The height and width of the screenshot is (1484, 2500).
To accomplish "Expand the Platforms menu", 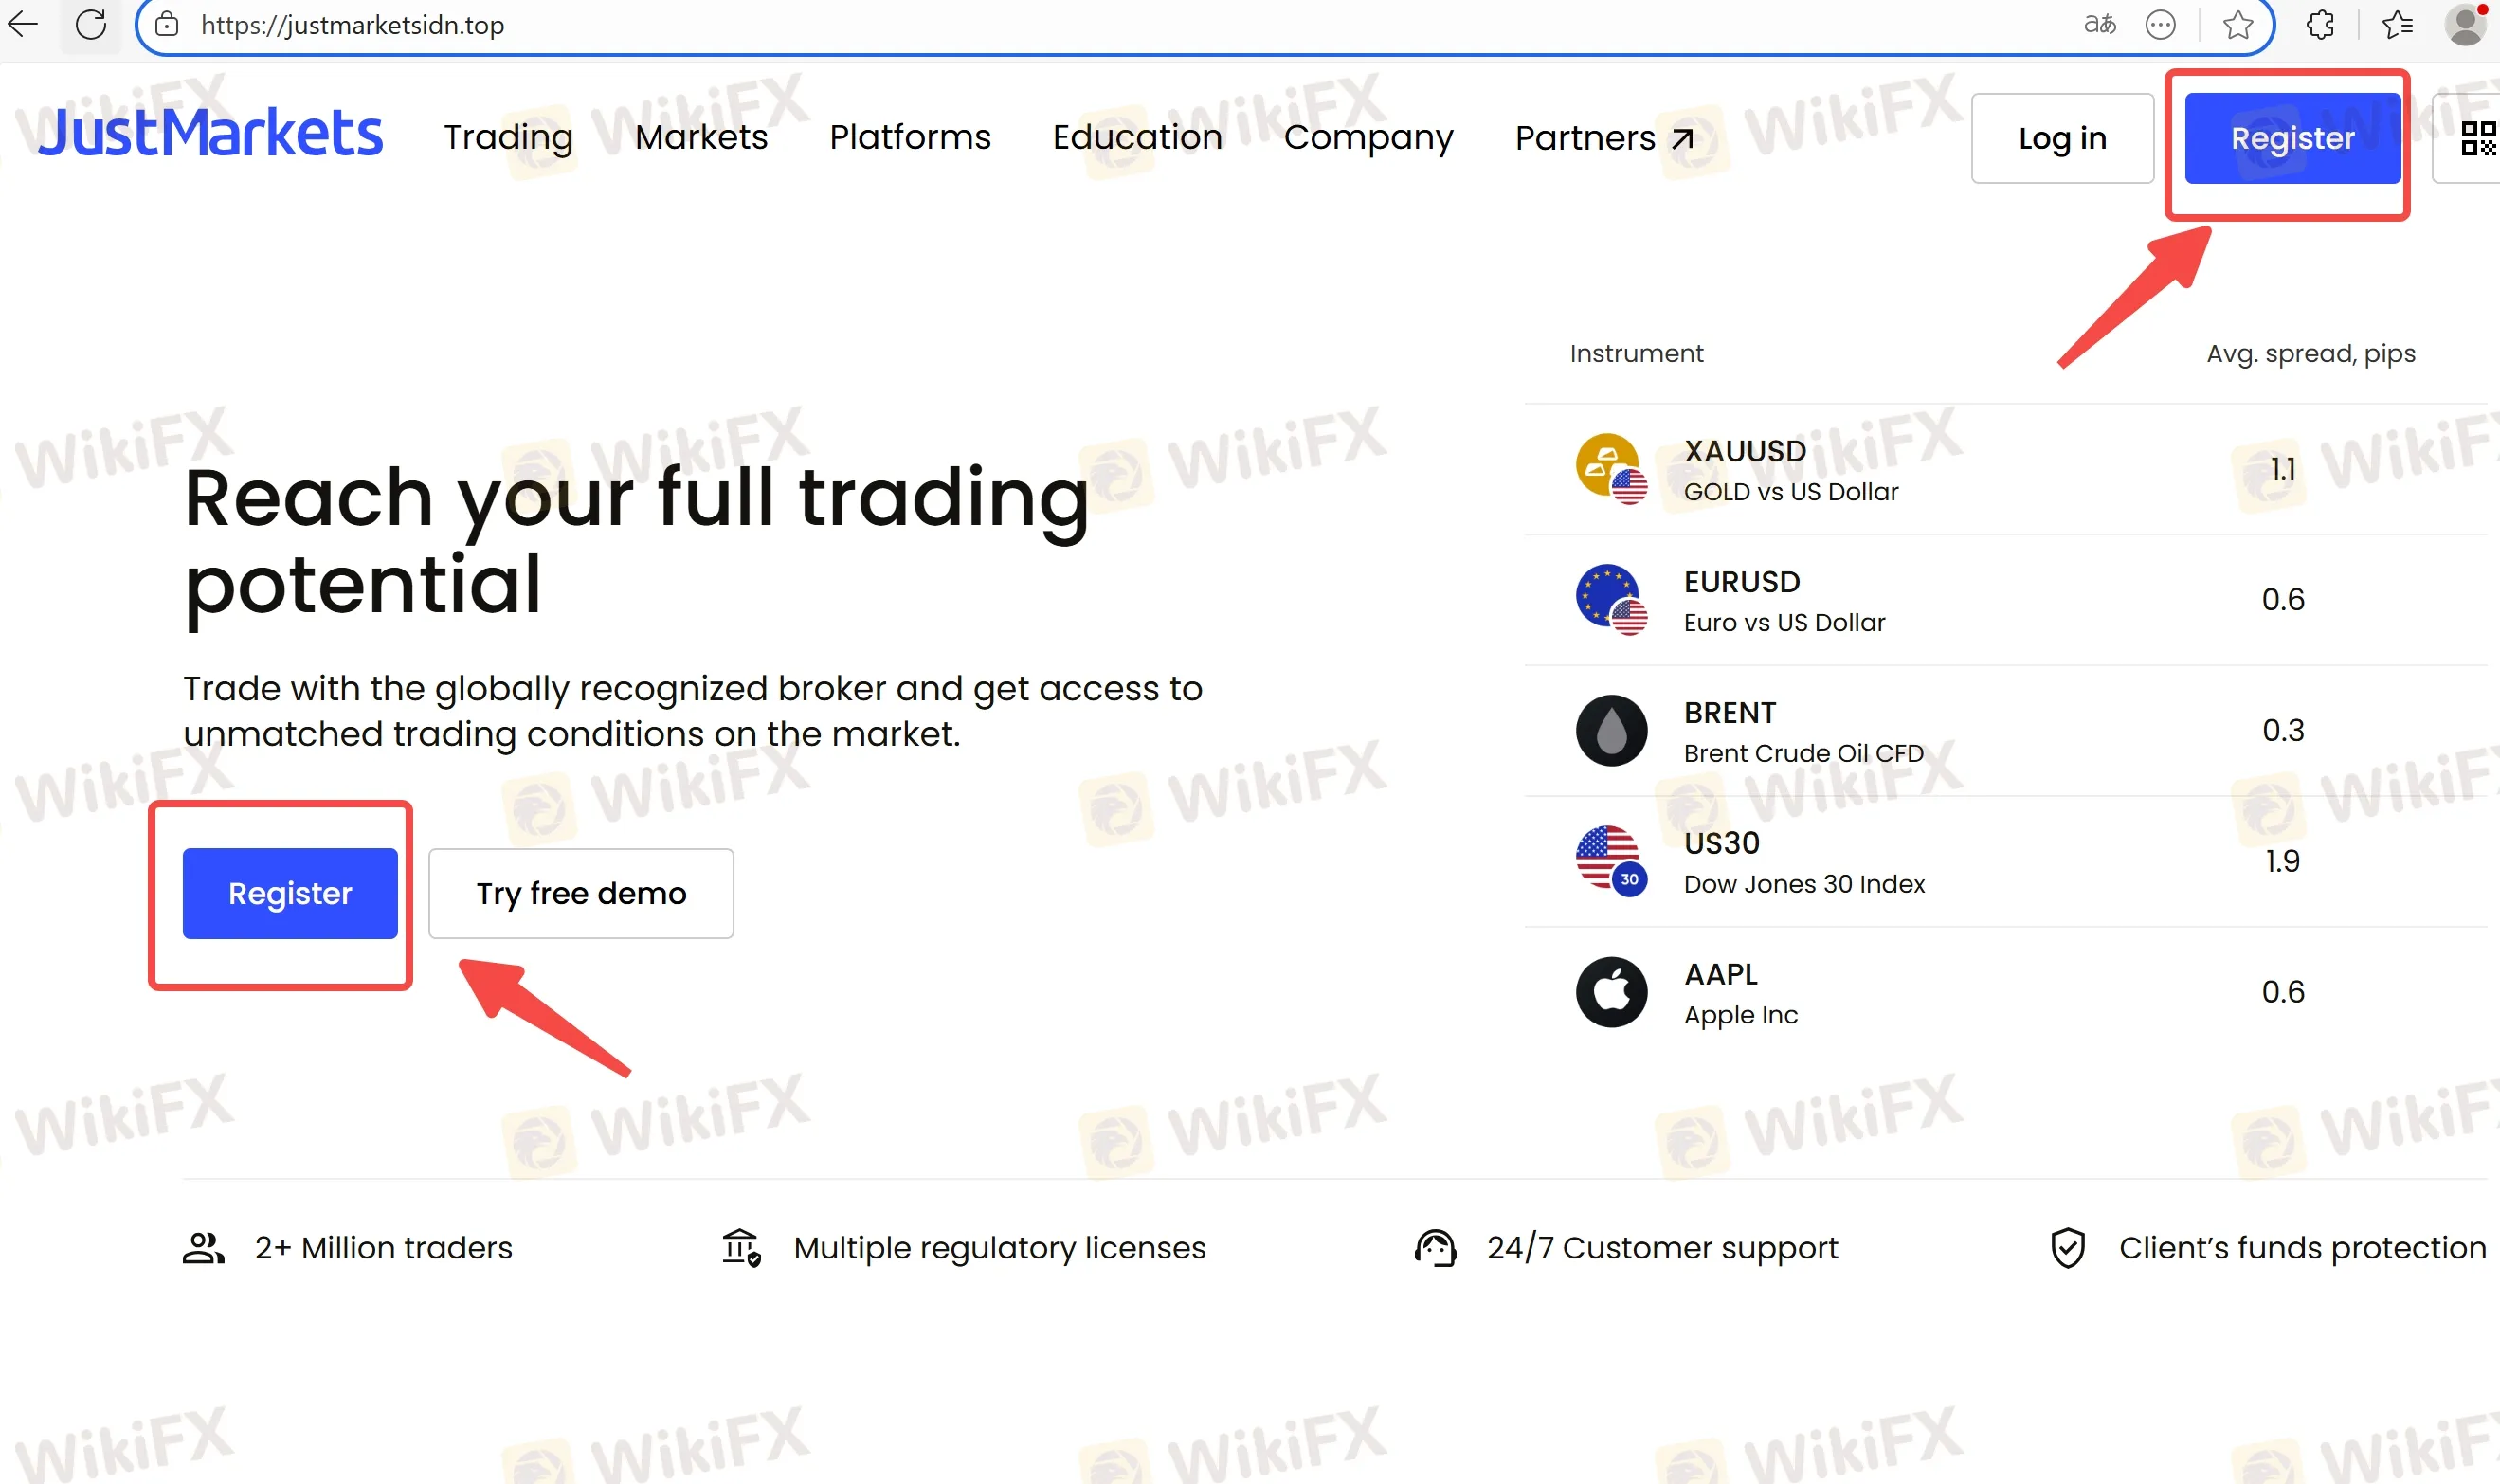I will coord(910,137).
